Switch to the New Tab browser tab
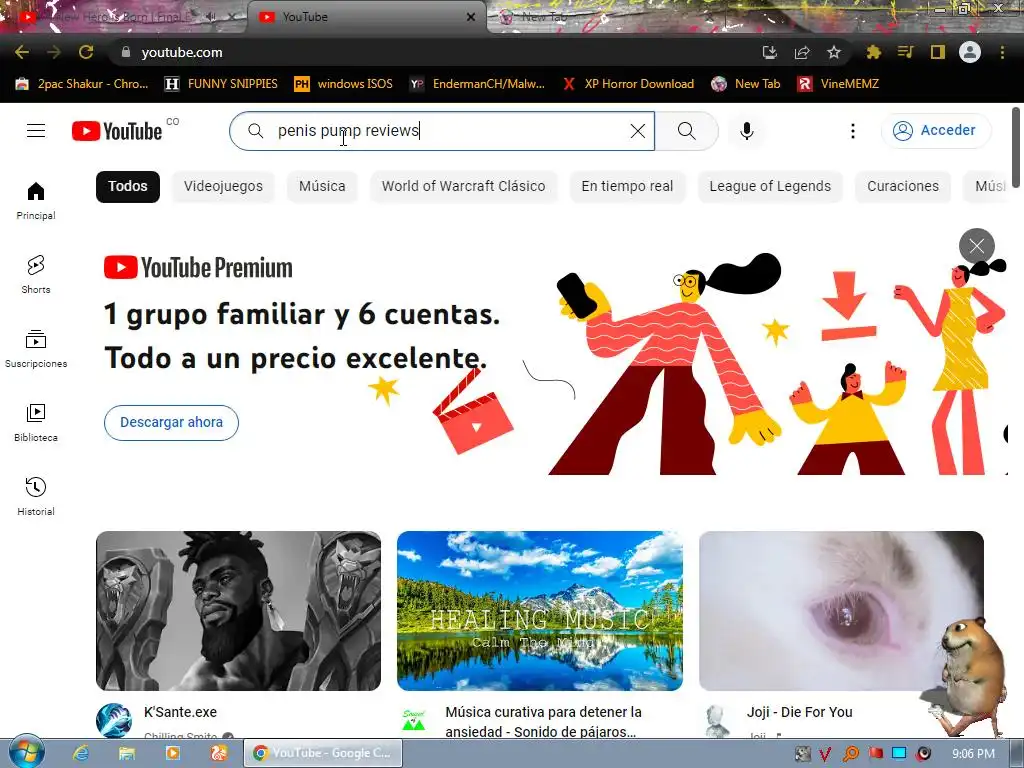The width and height of the screenshot is (1024, 768). point(543,17)
